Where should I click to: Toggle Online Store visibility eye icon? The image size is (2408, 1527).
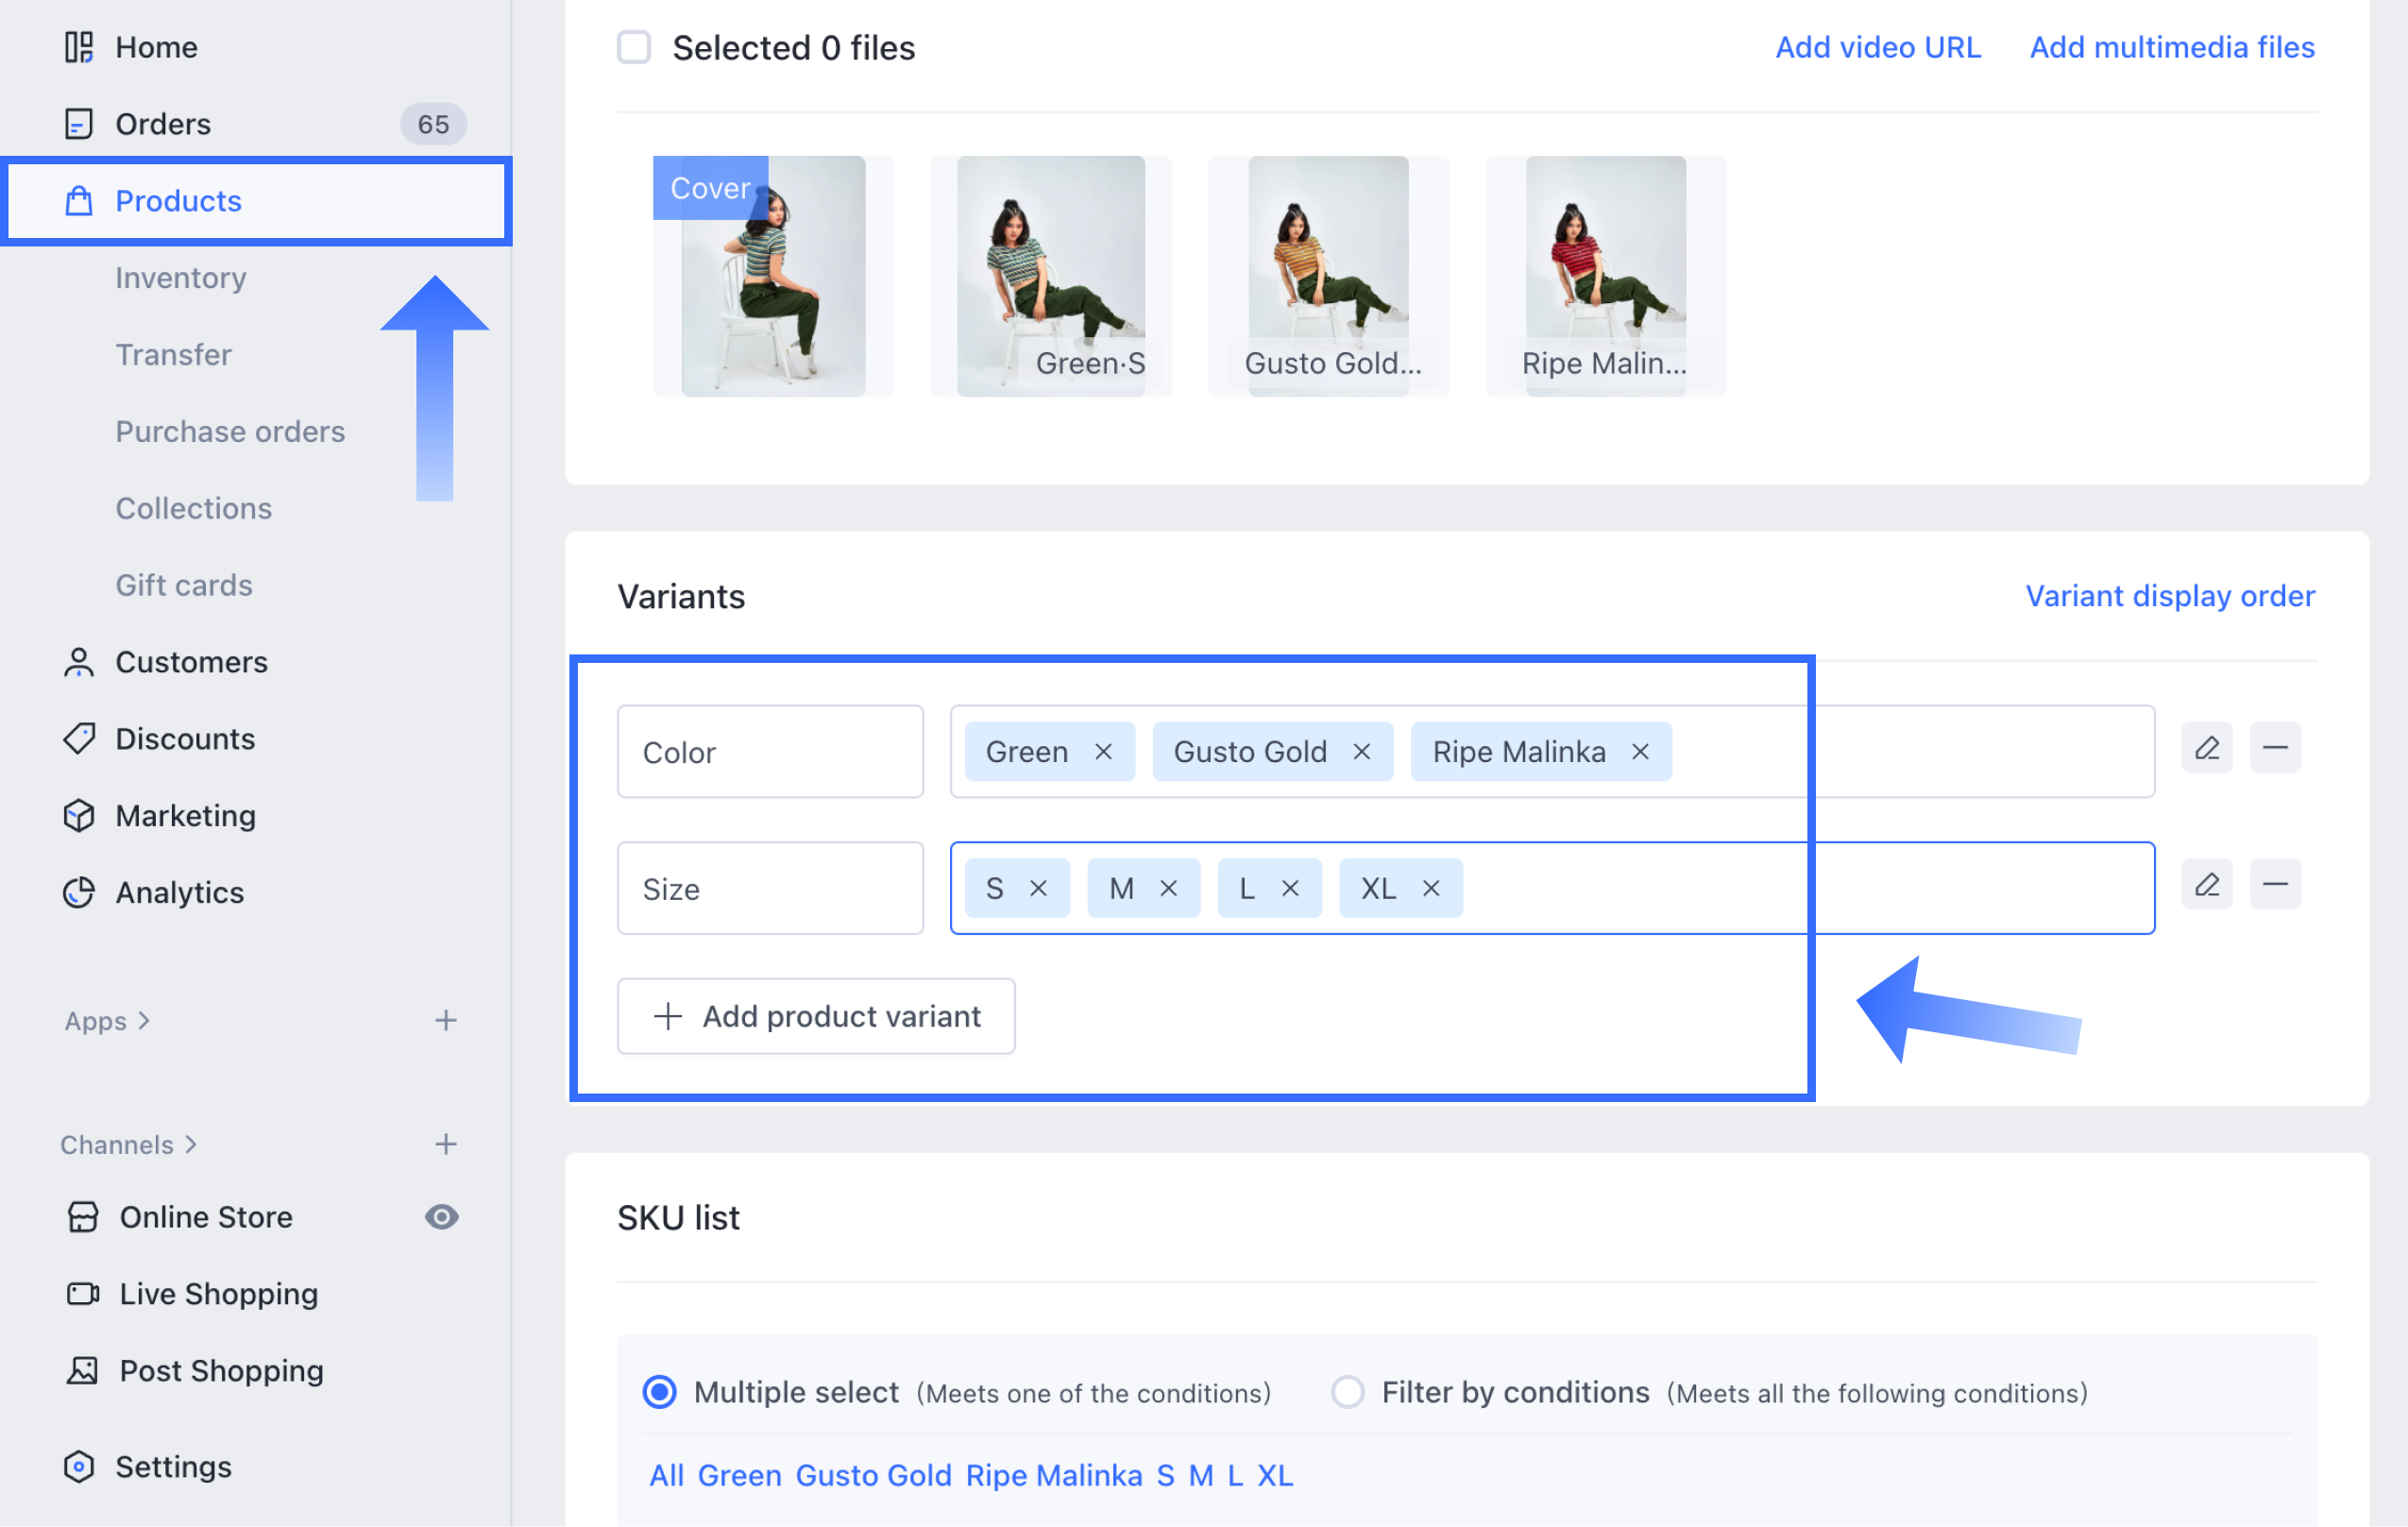[x=441, y=1217]
